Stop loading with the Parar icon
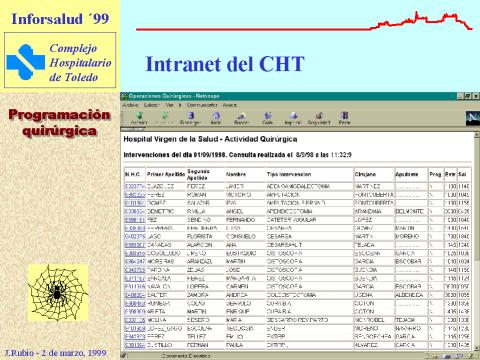The height and width of the screenshot is (360, 480). pos(344,118)
